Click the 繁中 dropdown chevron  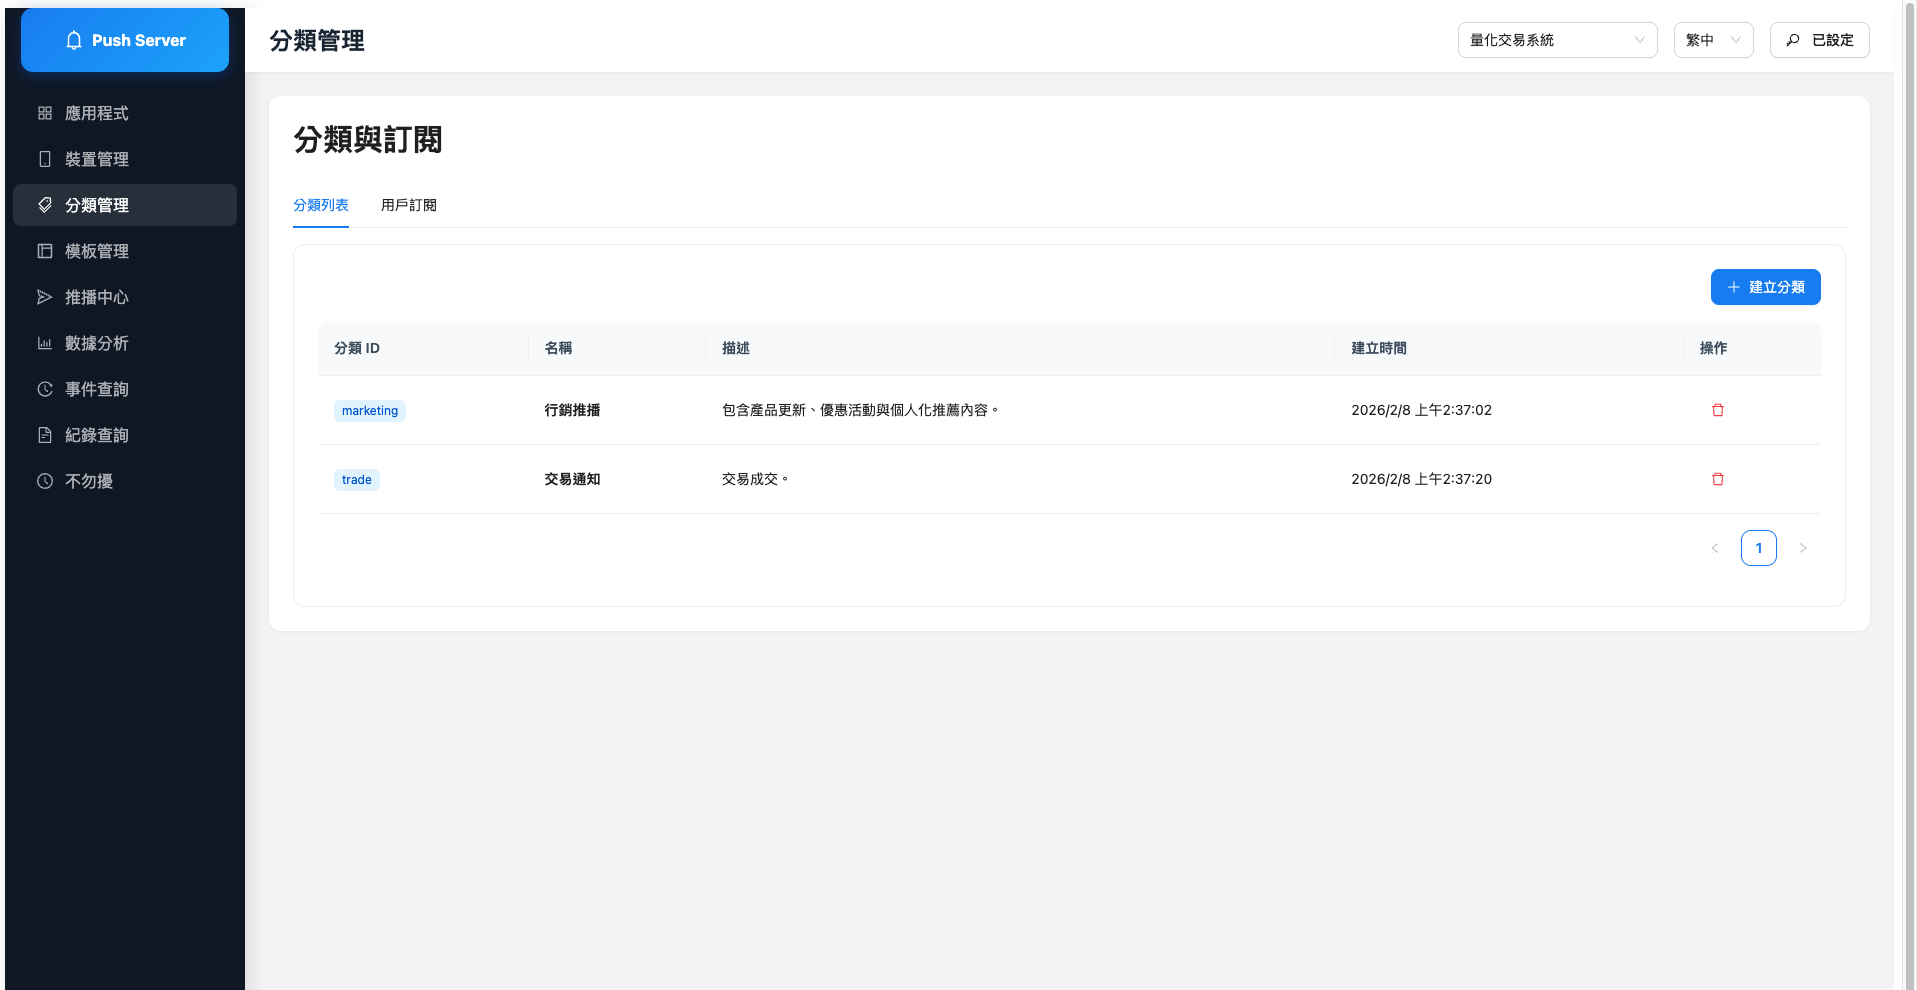coord(1736,40)
